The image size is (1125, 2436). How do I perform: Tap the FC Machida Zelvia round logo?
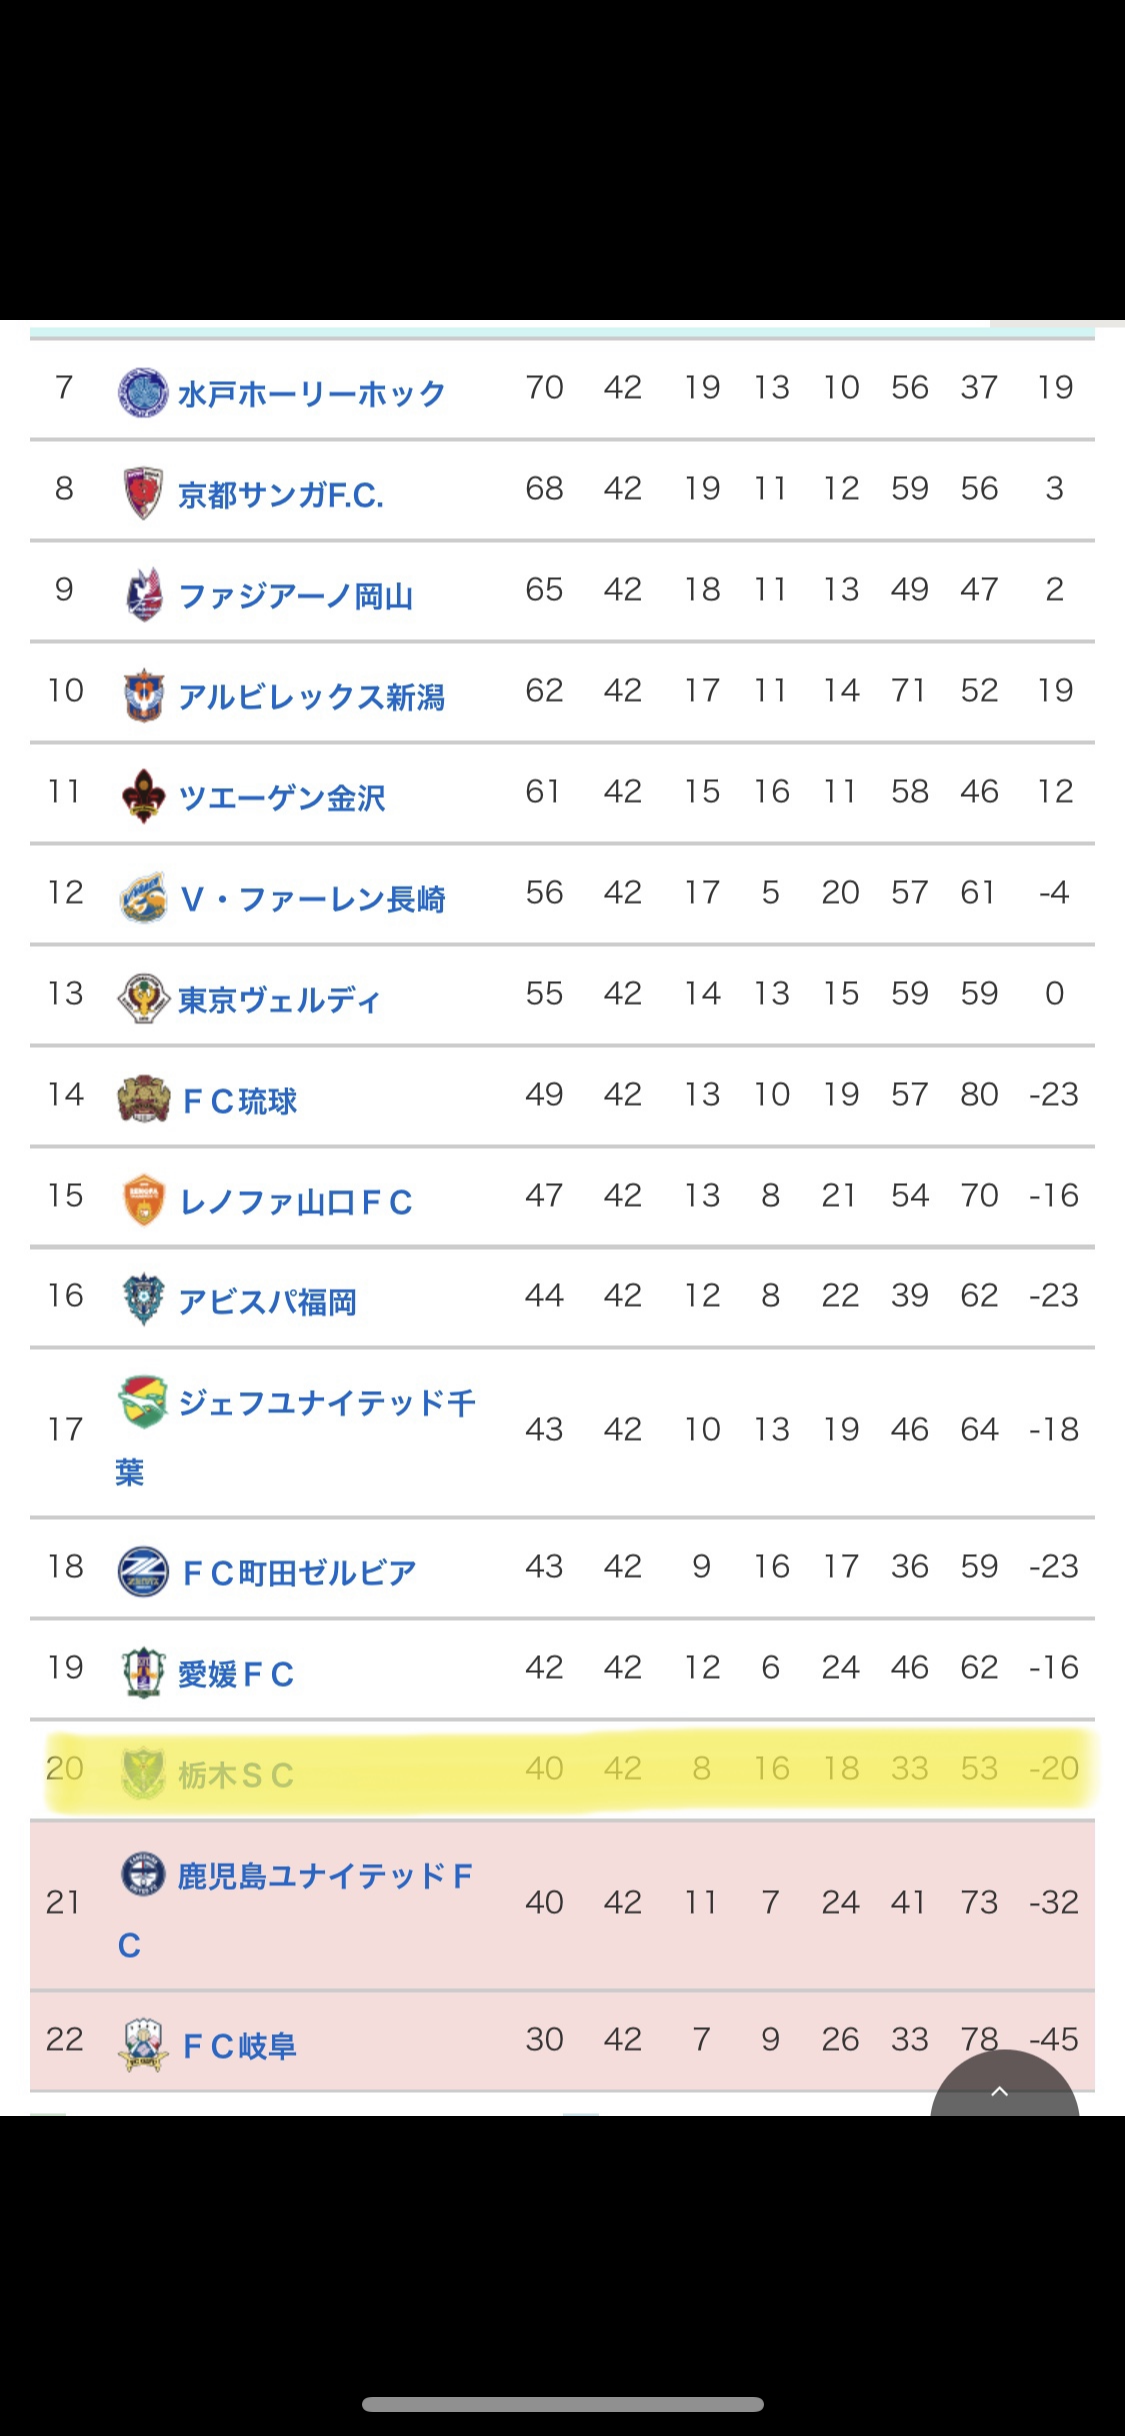click(143, 1571)
